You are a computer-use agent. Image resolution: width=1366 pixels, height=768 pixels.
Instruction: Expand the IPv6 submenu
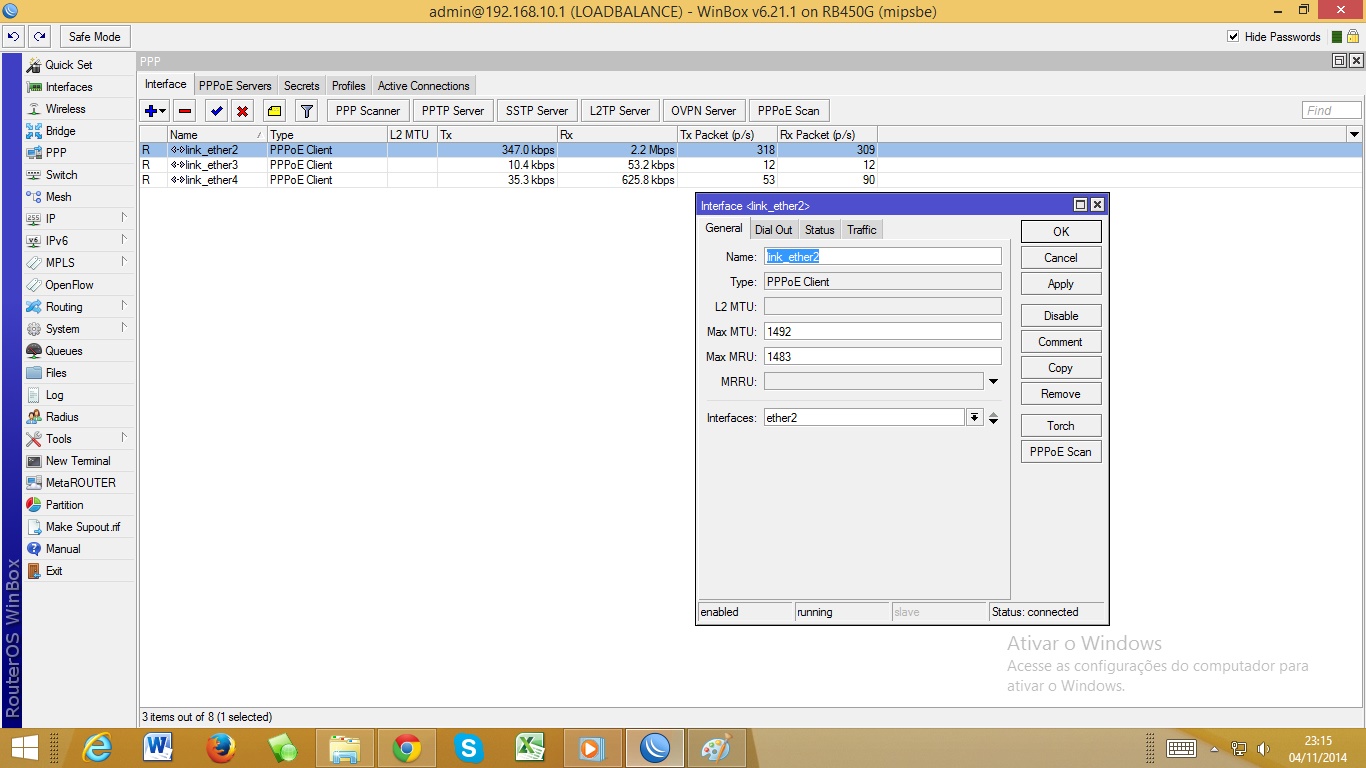[x=125, y=240]
